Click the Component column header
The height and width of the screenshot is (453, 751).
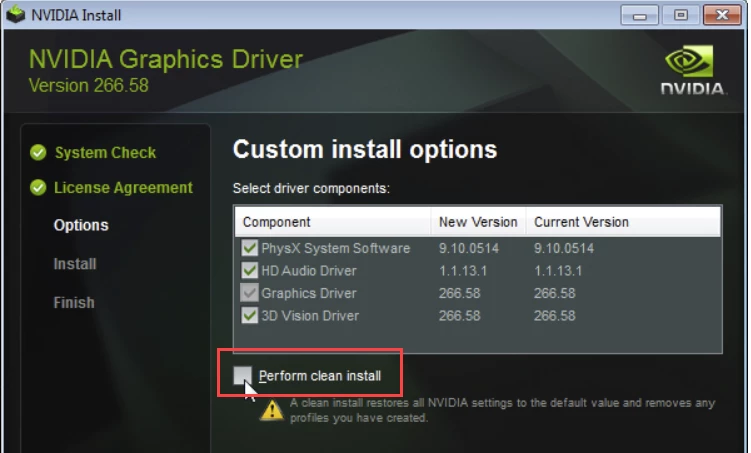pyautogui.click(x=333, y=222)
